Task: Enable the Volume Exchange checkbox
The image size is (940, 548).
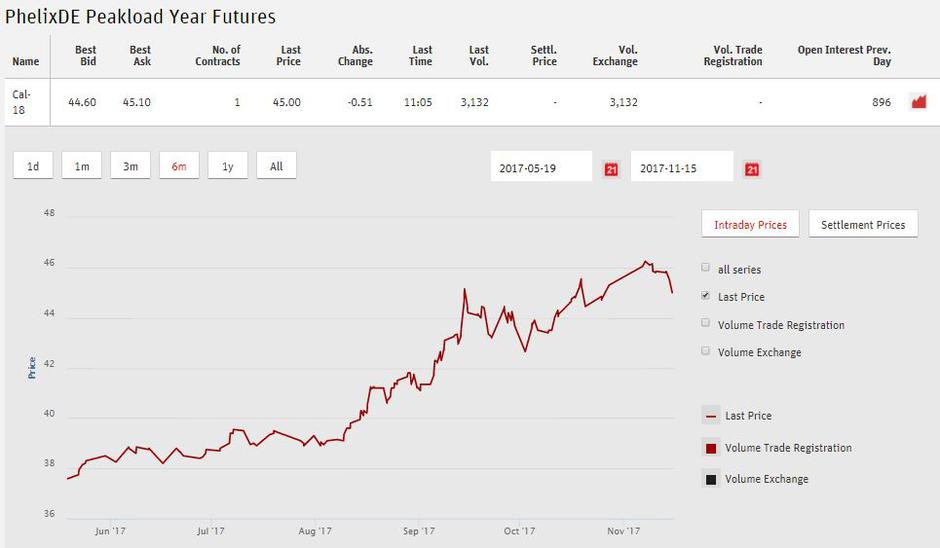Action: coord(706,351)
